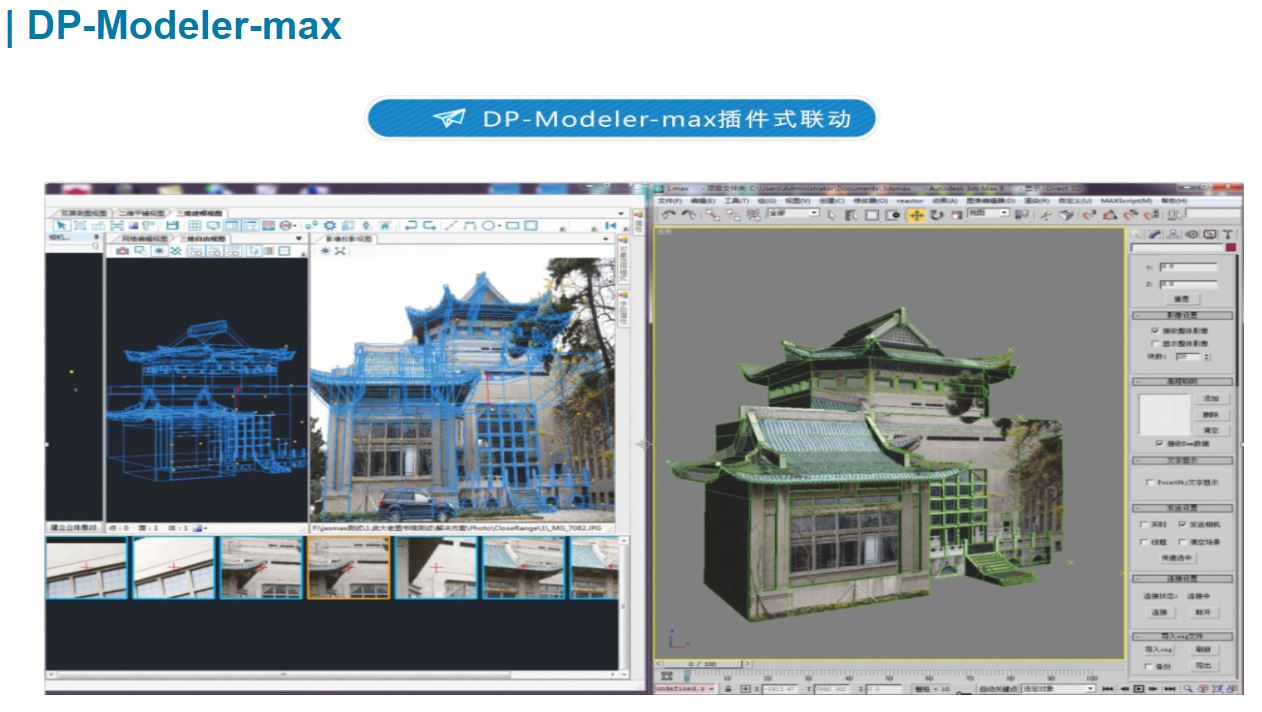The image size is (1262, 712).
Task: Toggle the 显示整体影像 checkbox
Action: click(x=1155, y=343)
